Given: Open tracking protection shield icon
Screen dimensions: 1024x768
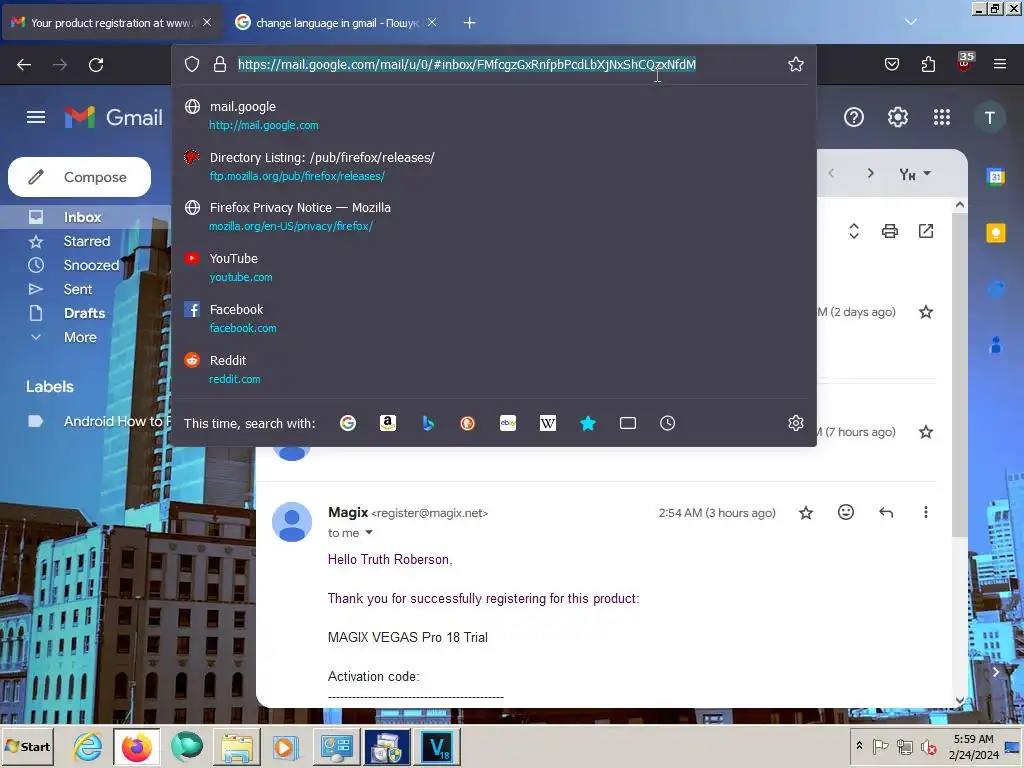Looking at the screenshot, I should tap(191, 64).
